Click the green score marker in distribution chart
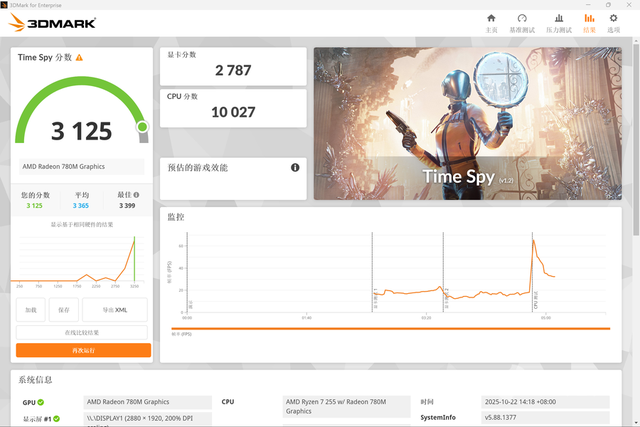 click(134, 258)
